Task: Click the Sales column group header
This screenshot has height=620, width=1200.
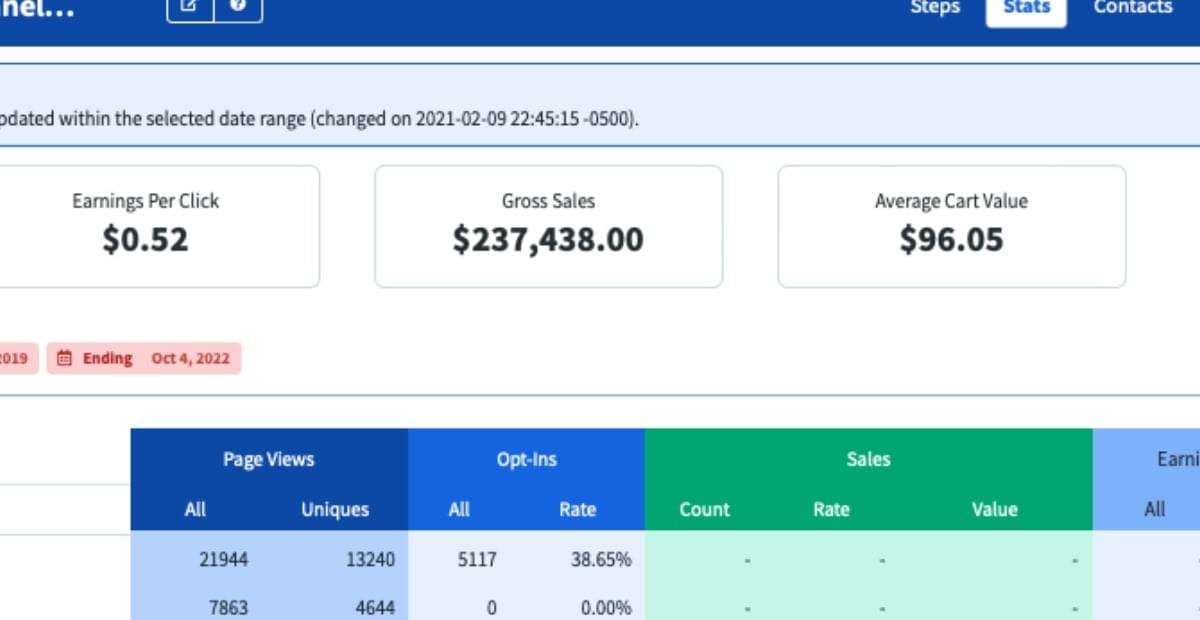Action: pos(868,459)
